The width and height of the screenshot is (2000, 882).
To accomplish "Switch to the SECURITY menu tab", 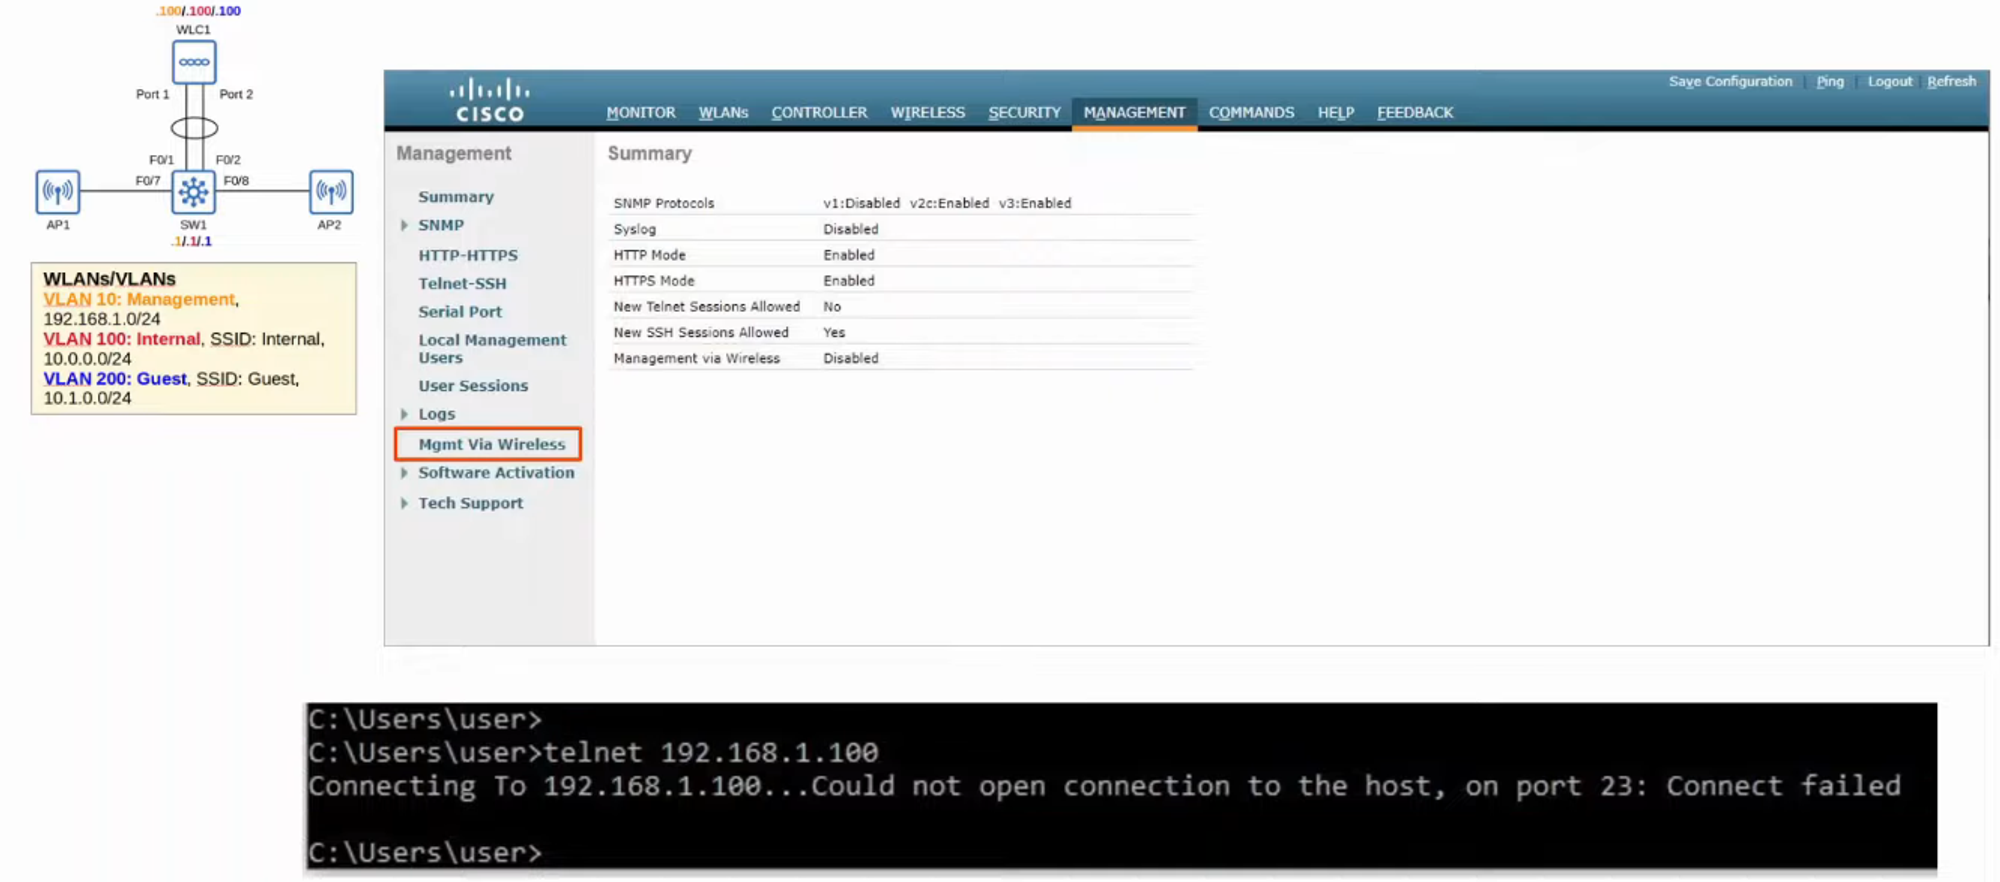I will 1024,113.
